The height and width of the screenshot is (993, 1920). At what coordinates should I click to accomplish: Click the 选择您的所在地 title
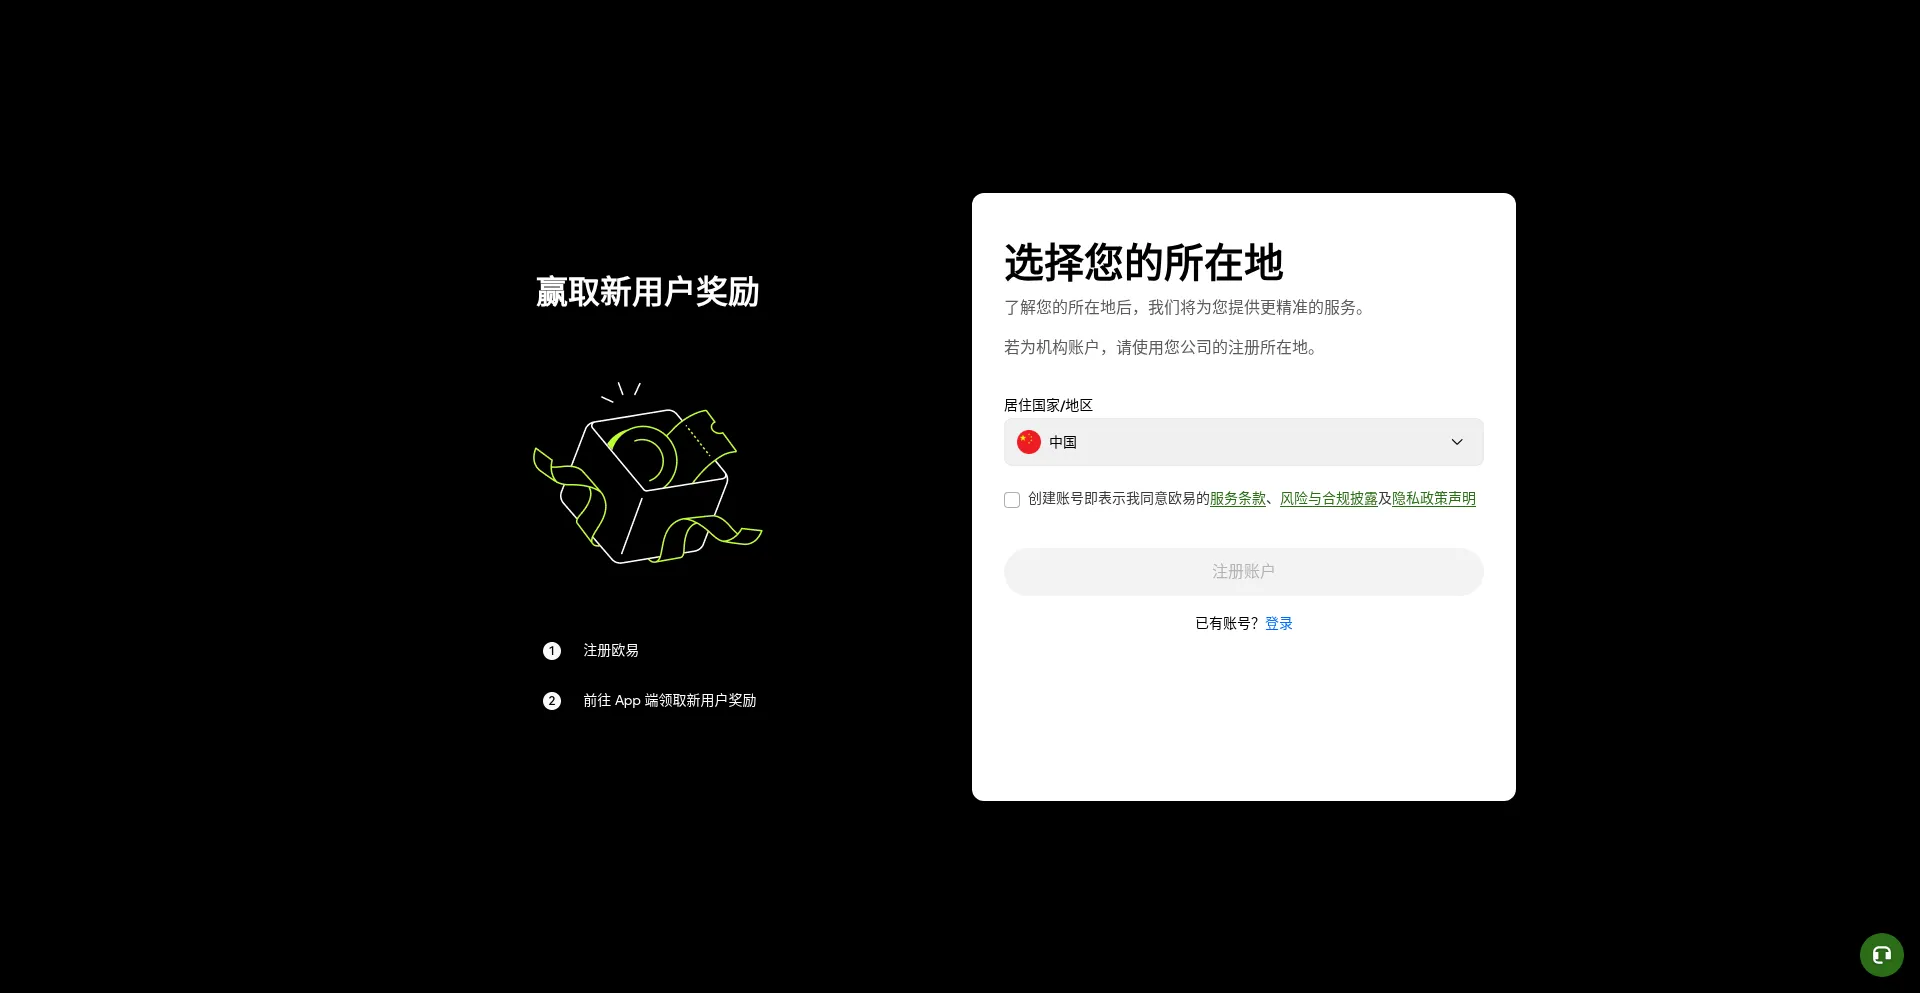click(x=1143, y=263)
